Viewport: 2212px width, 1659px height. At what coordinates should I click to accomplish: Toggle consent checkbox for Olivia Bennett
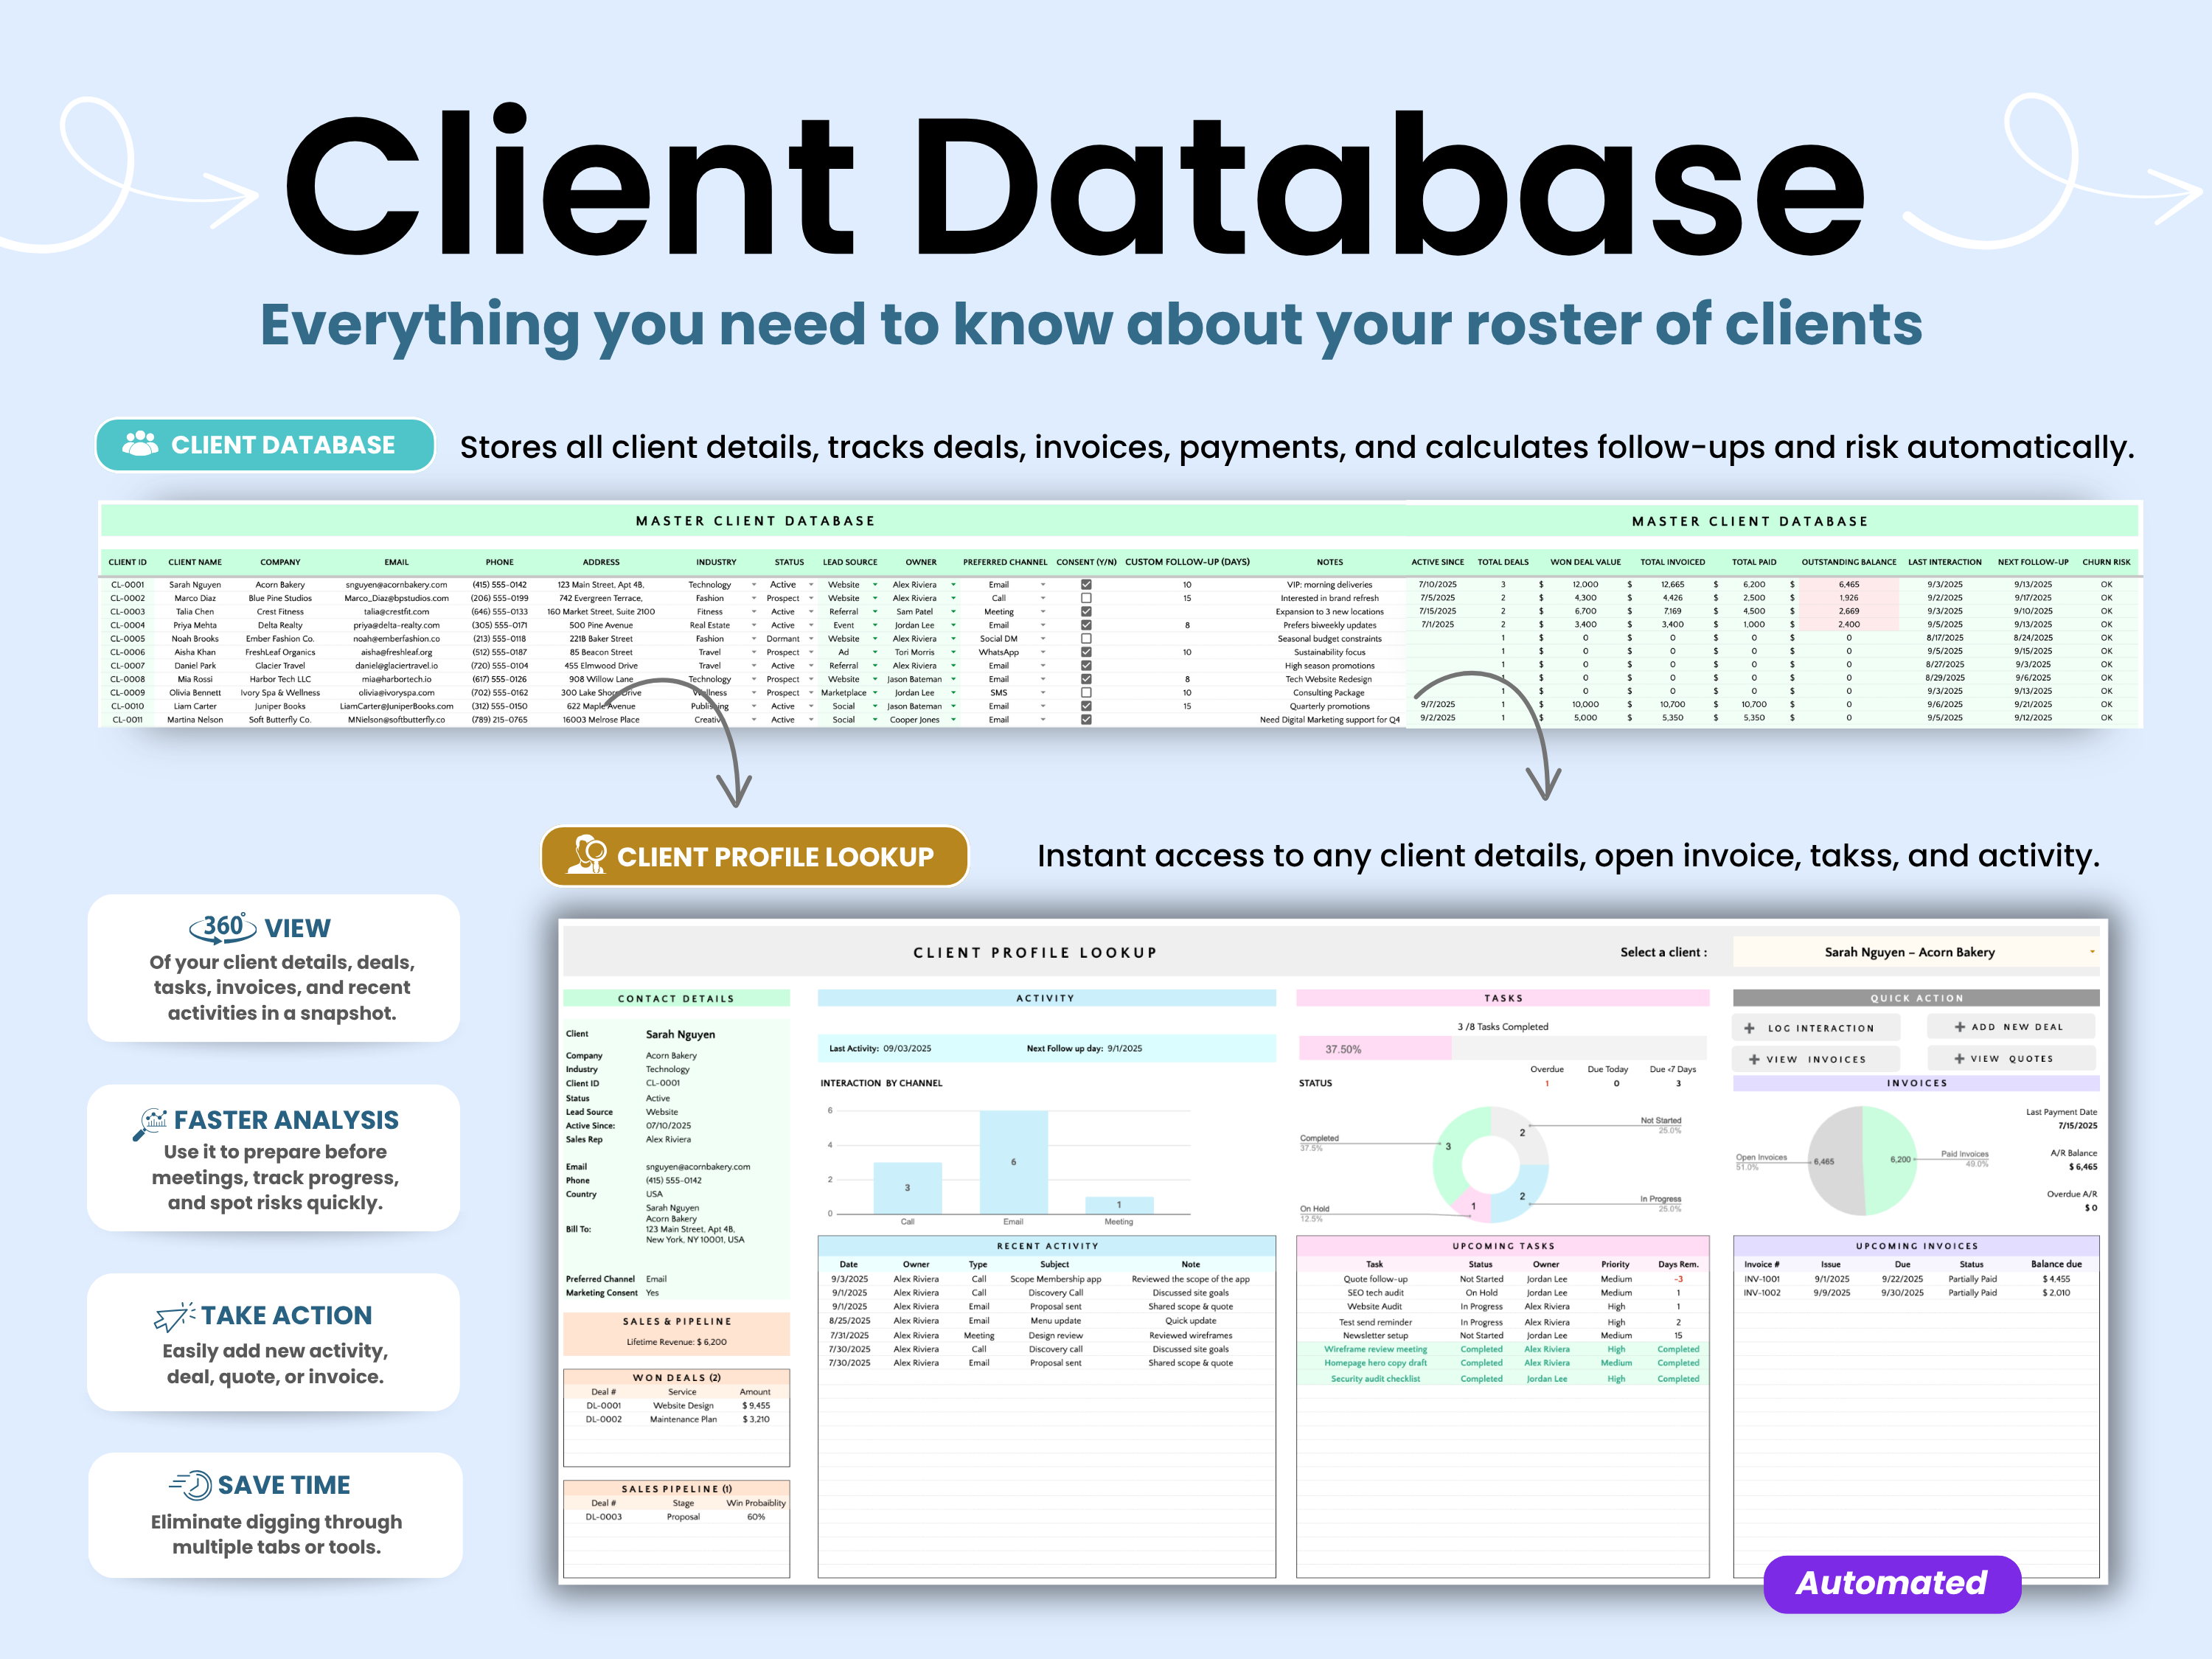[1086, 692]
